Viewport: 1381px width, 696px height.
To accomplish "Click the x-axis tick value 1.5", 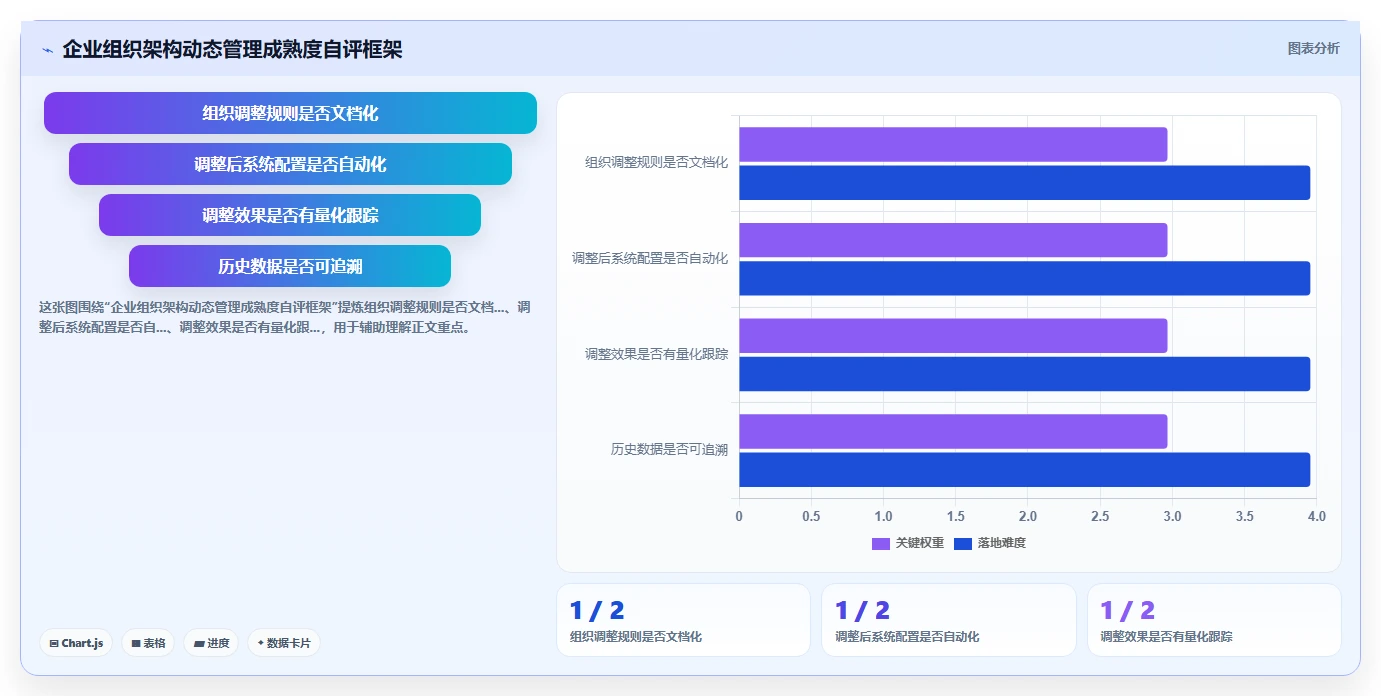I will (x=956, y=517).
